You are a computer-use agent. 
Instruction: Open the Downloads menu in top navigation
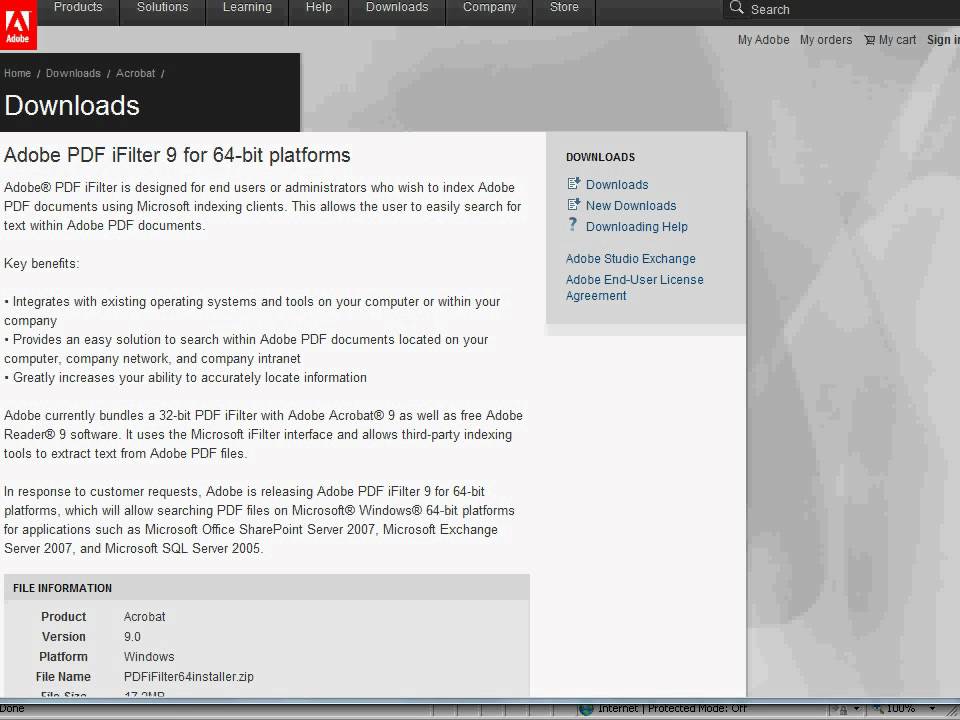397,7
